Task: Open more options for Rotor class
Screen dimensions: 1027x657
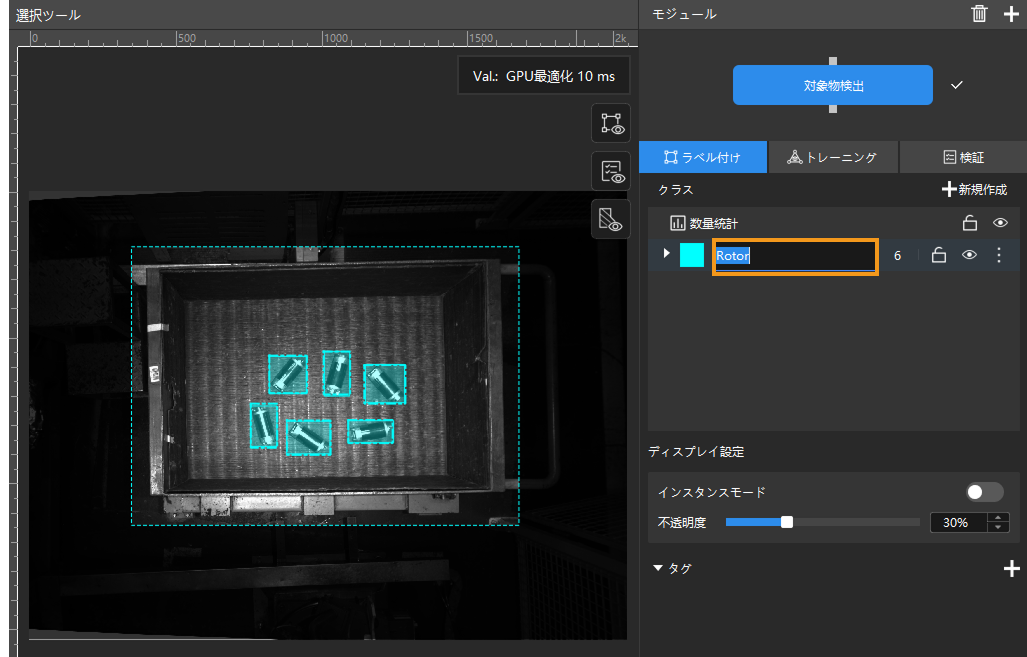Action: coord(998,255)
